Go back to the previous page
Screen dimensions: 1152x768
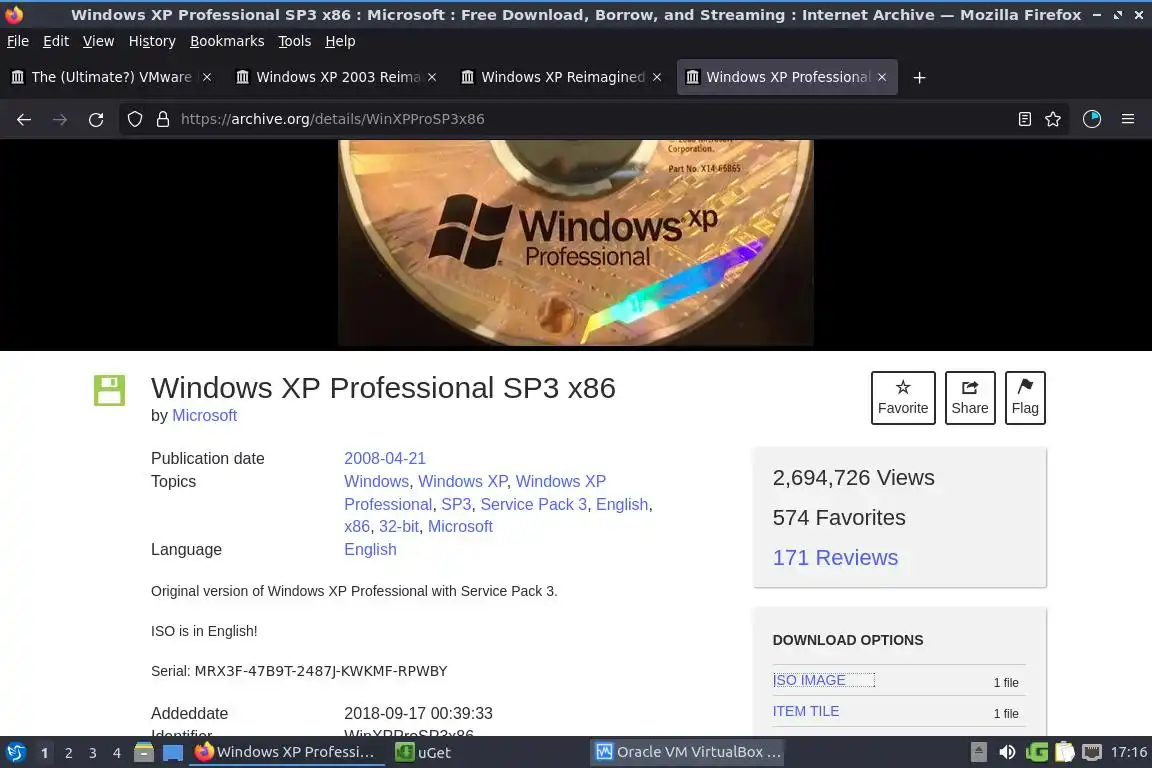click(x=24, y=119)
